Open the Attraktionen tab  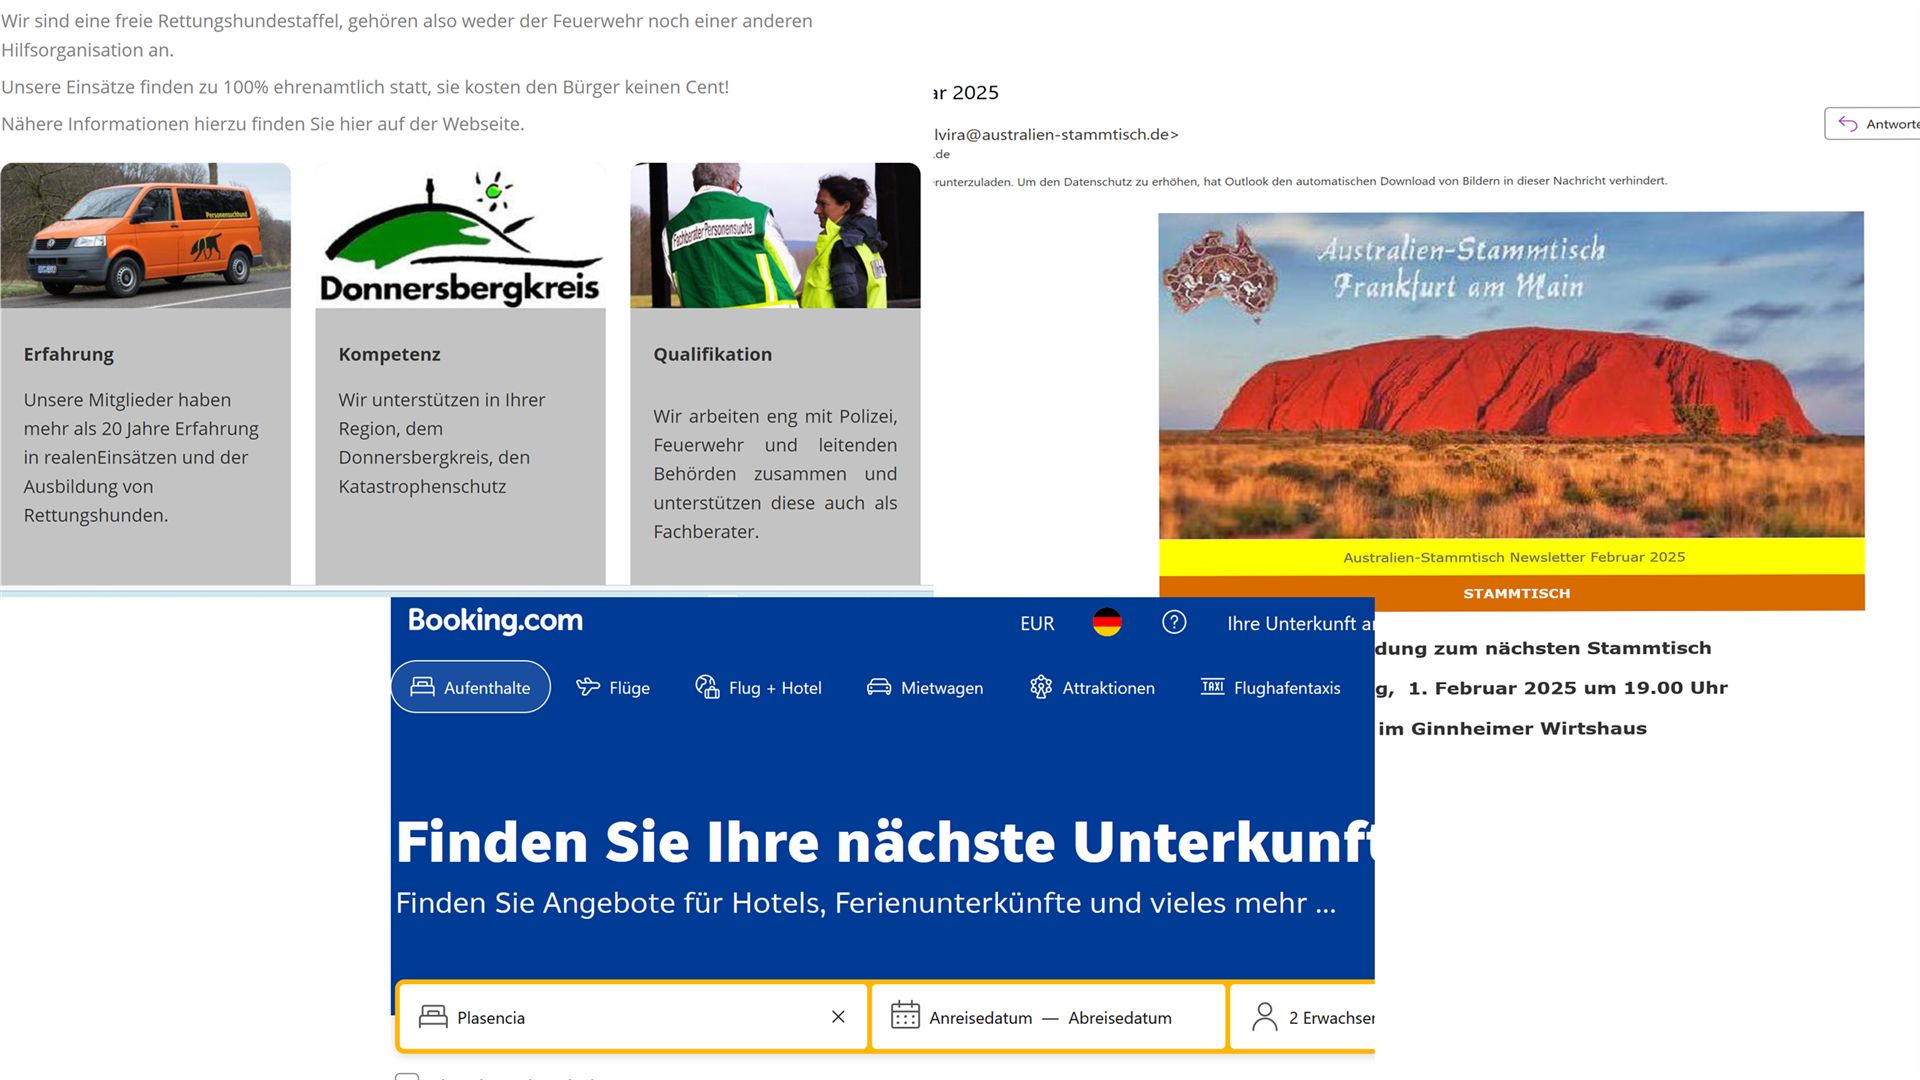click(x=1092, y=687)
